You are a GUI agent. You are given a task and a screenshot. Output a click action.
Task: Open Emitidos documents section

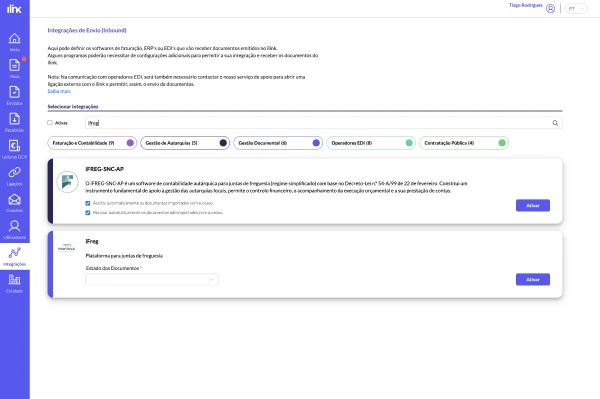click(x=15, y=95)
